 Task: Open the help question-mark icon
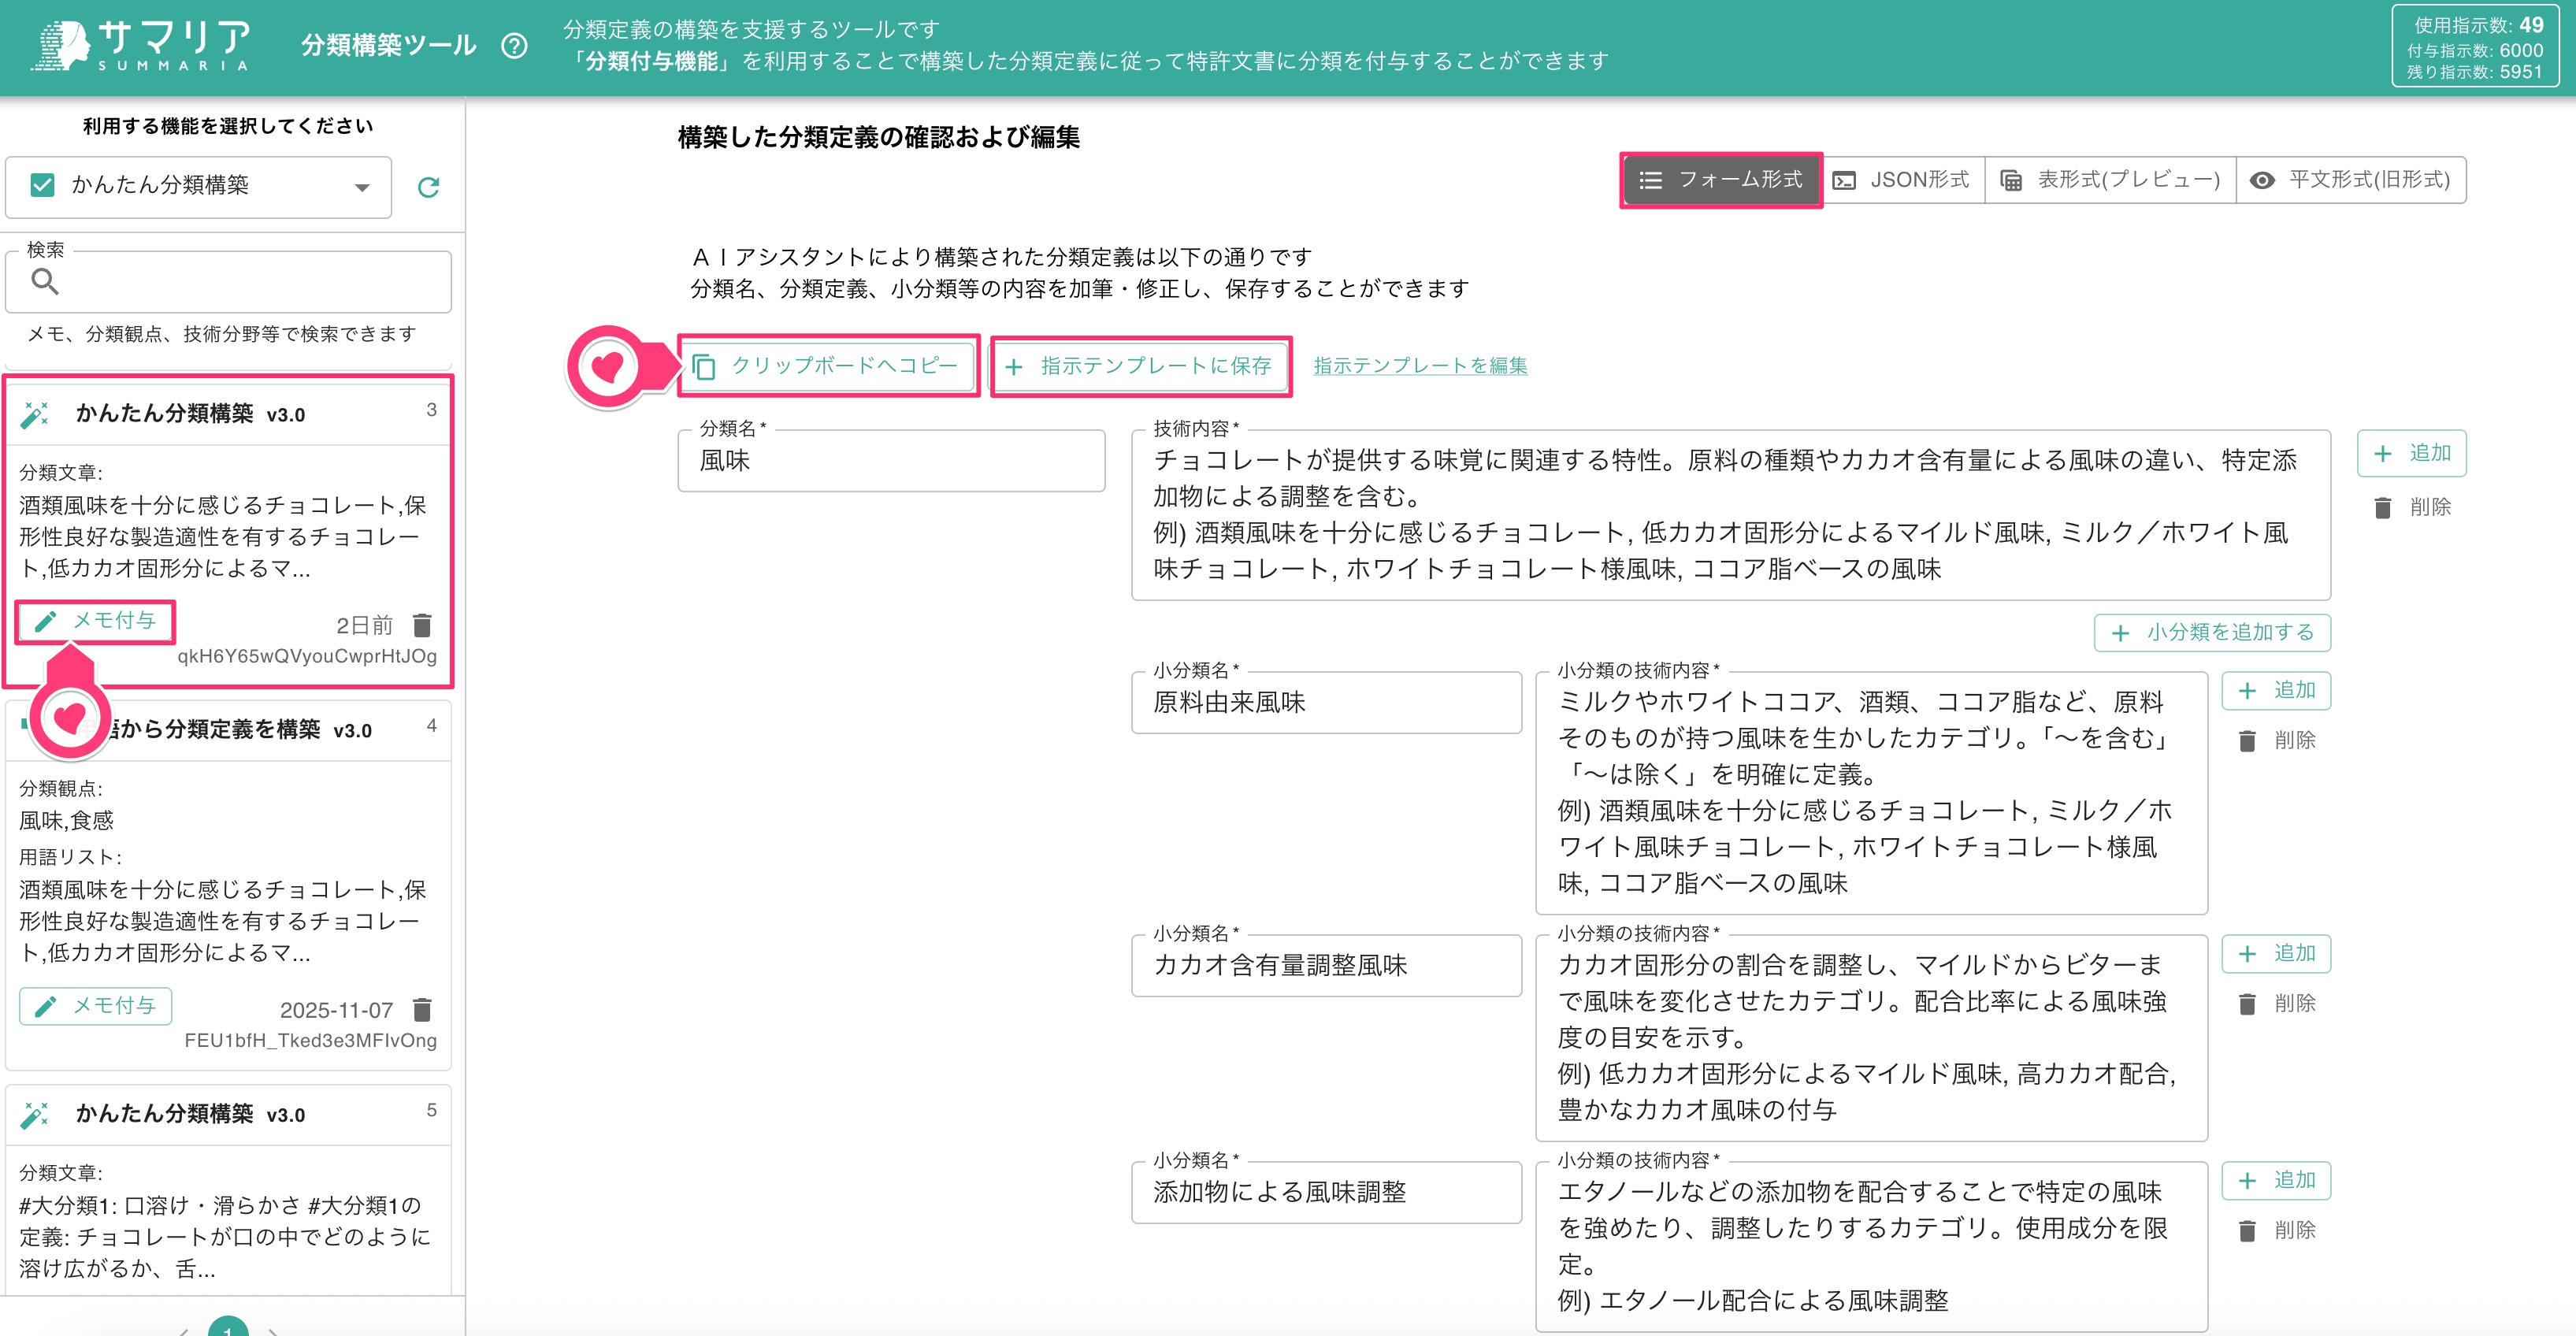point(514,46)
